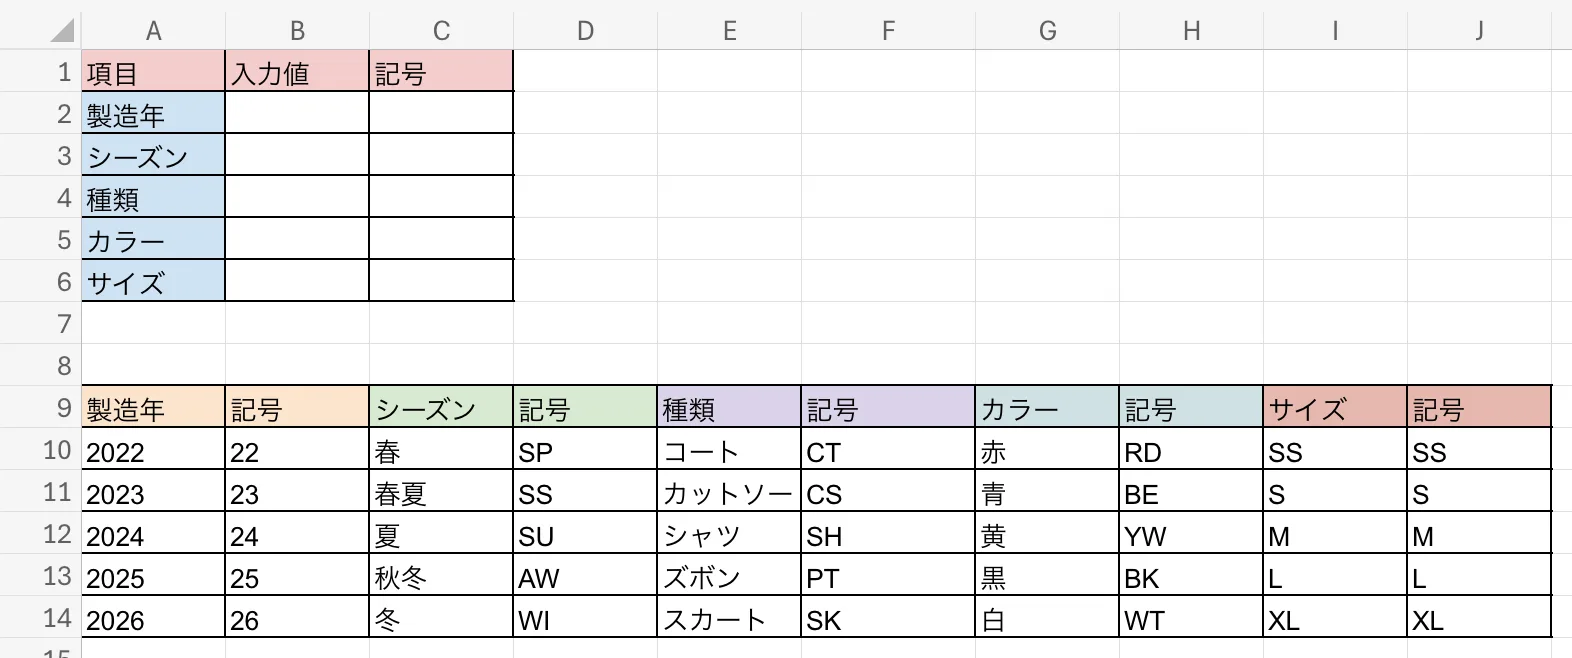Select the column A header

pyautogui.click(x=153, y=31)
